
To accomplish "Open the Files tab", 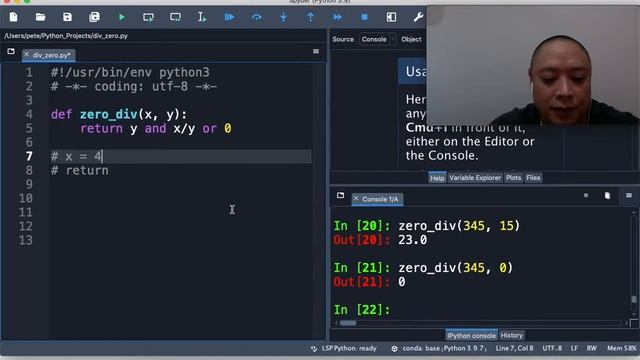I will click(533, 178).
